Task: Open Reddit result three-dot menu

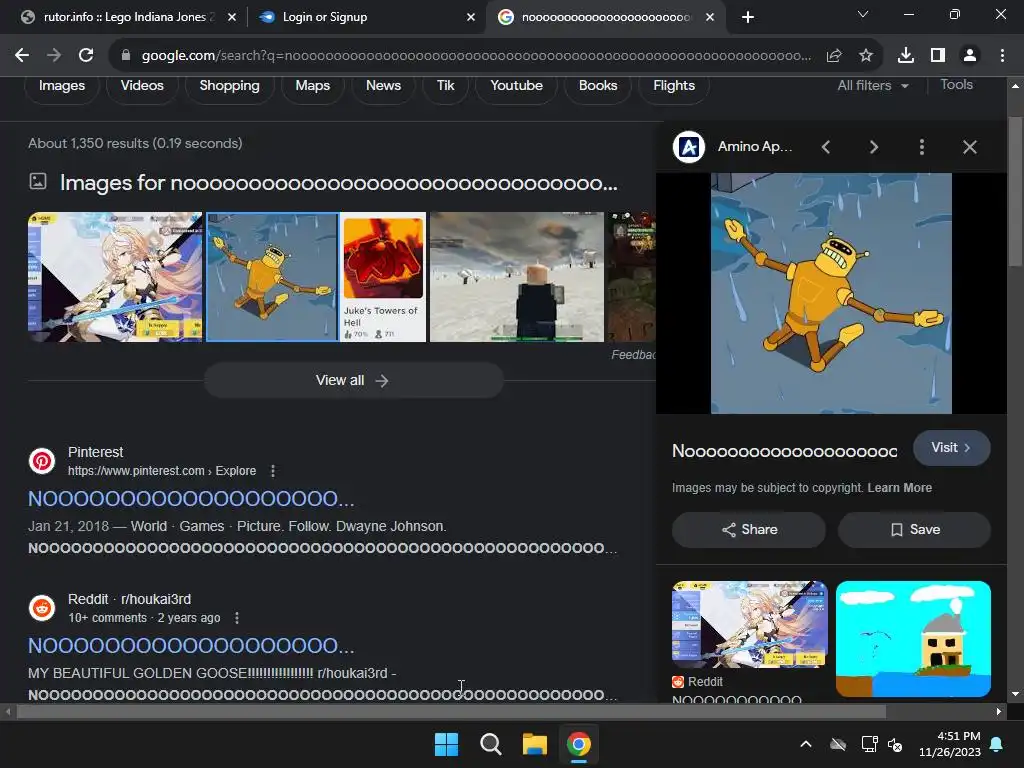Action: point(237,618)
